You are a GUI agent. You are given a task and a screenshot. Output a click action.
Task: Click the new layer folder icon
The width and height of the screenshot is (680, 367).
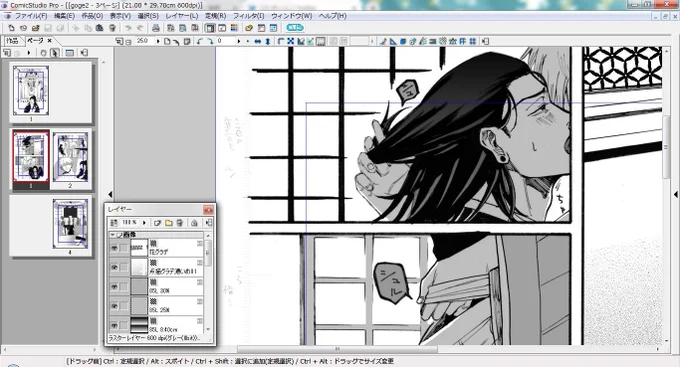click(x=169, y=223)
